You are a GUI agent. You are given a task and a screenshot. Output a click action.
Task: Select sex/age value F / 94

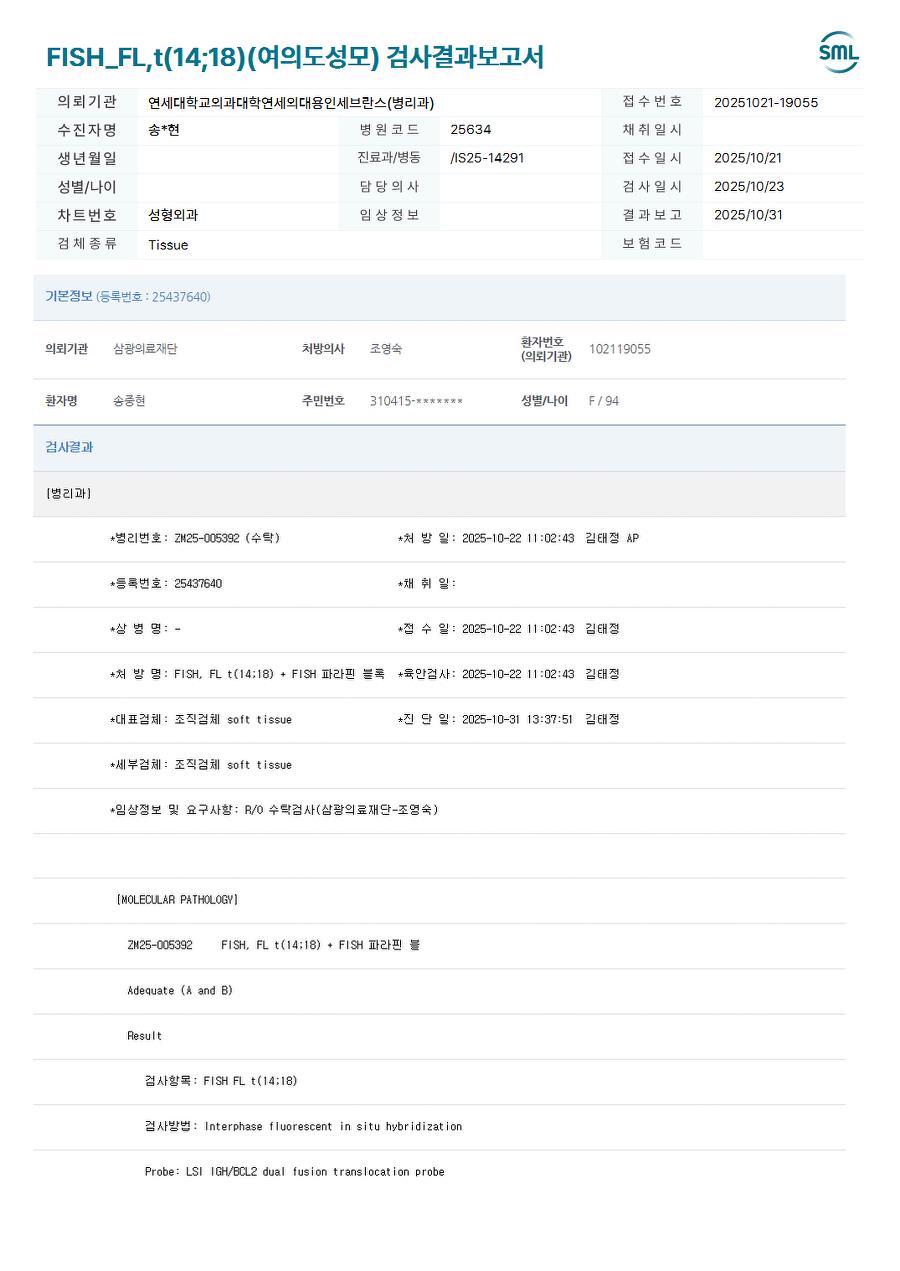click(604, 401)
